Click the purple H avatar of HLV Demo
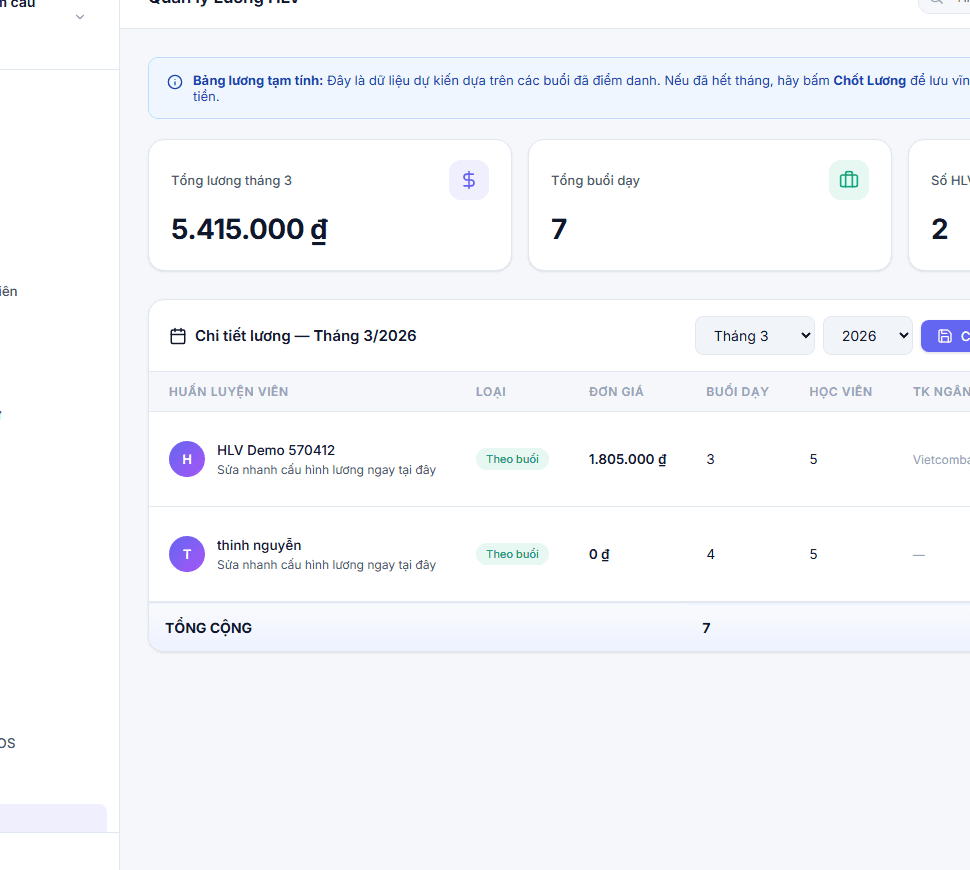 [x=187, y=459]
